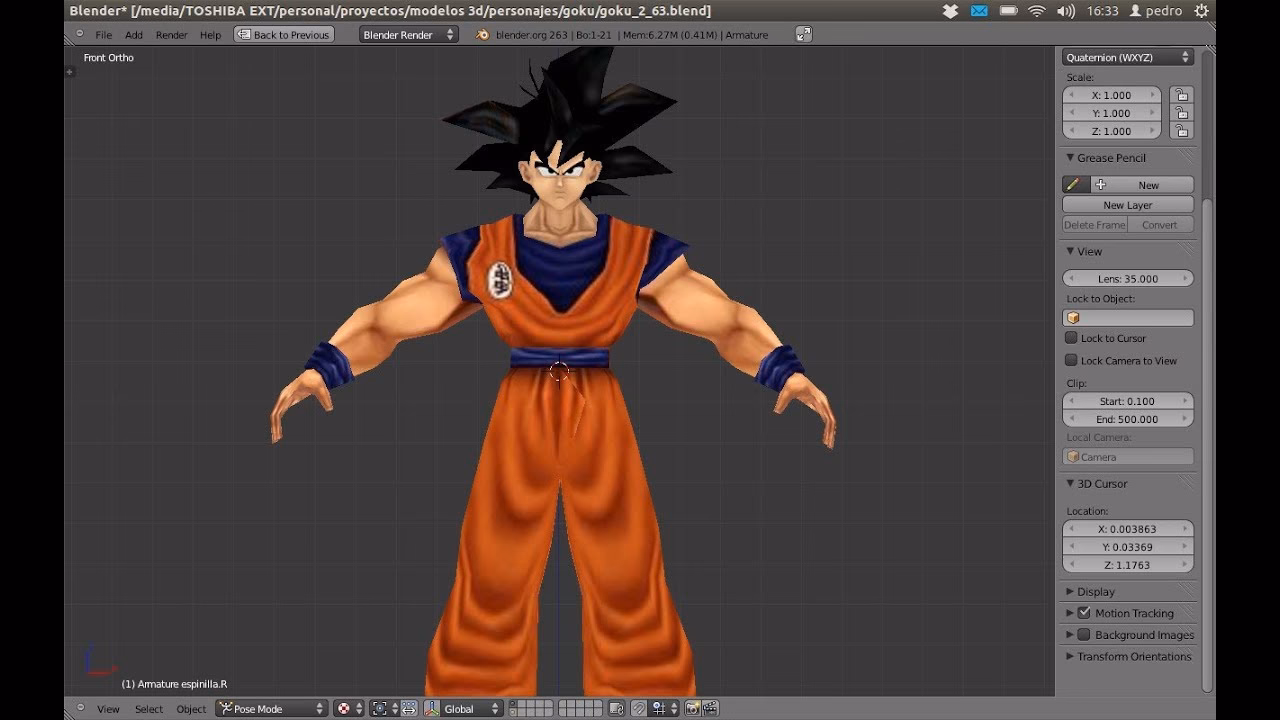
Task: Expand the Background Images panel triangle
Action: click(x=1070, y=635)
